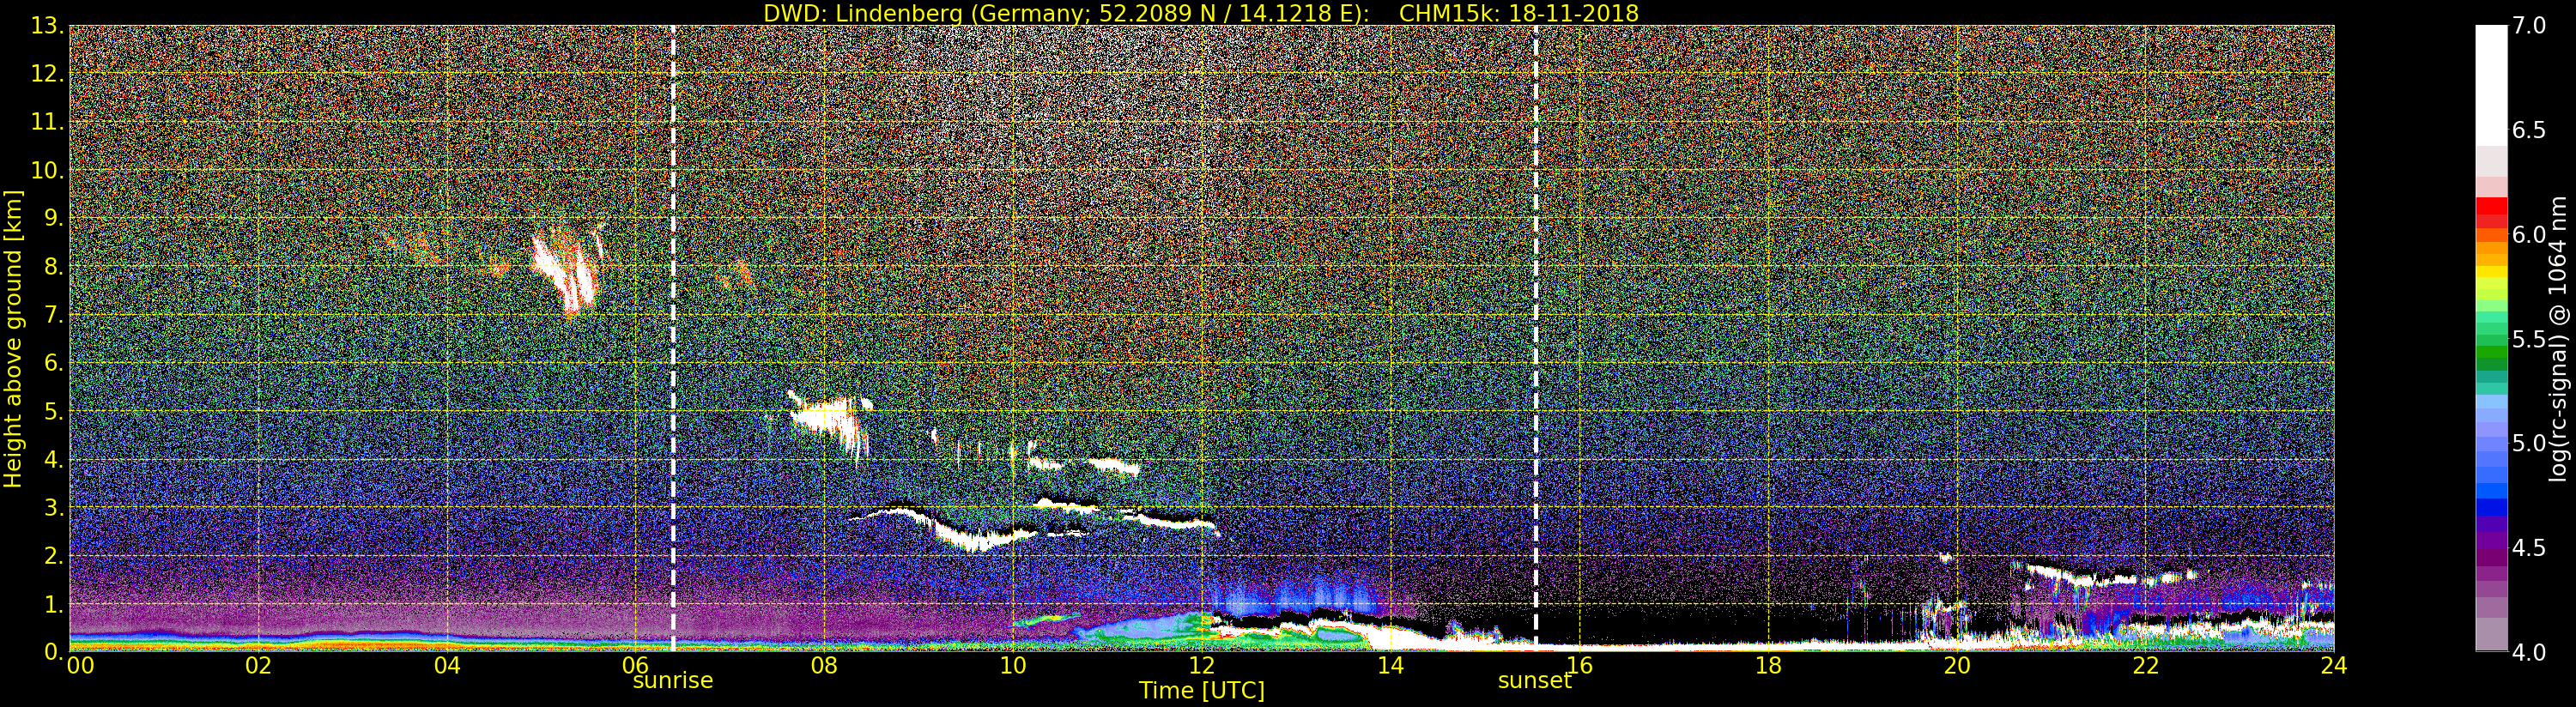The width and height of the screenshot is (2576, 707).
Task: Click the time axis tick '00'
Action: pyautogui.click(x=80, y=665)
